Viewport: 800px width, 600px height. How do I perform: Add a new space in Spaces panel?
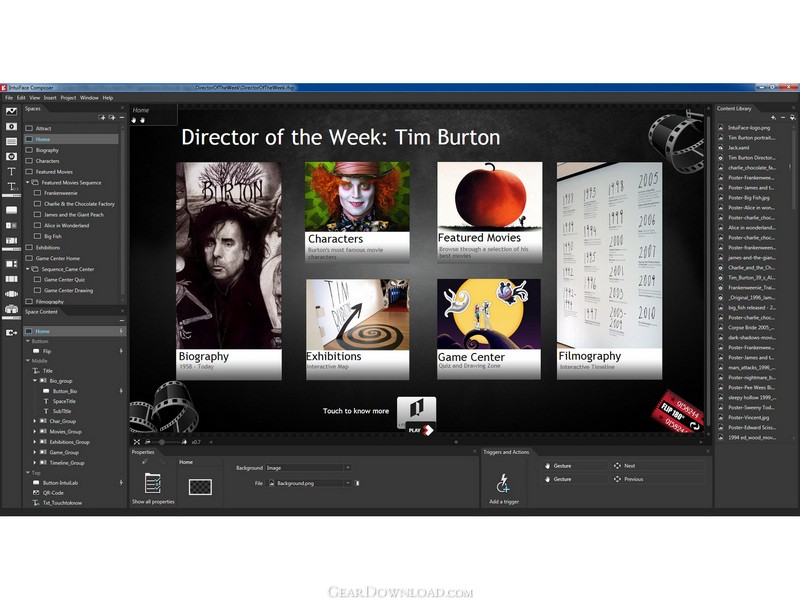point(102,117)
